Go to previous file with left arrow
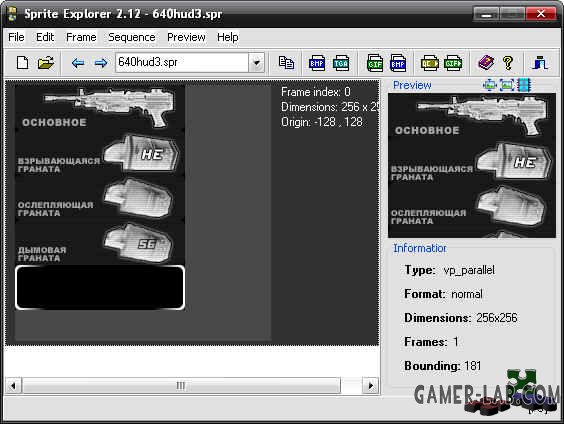 [x=78, y=63]
